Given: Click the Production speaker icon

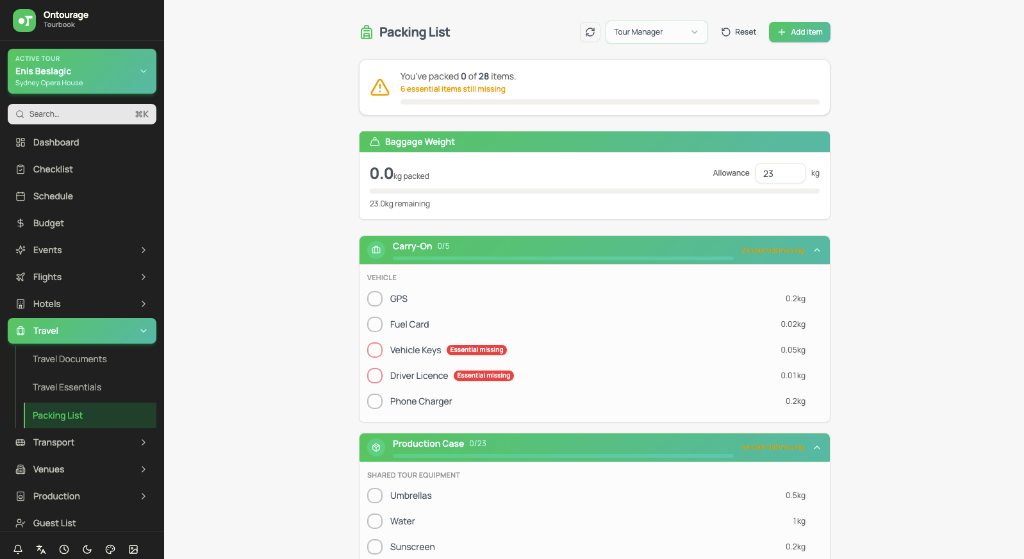Looking at the screenshot, I should click(20, 496).
